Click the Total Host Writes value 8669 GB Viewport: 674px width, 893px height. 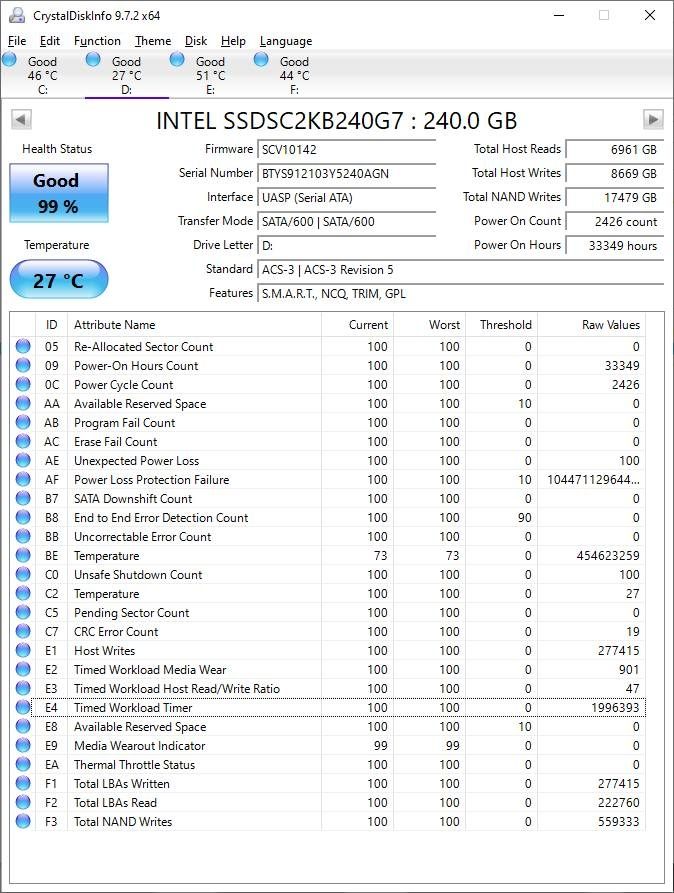(615, 173)
